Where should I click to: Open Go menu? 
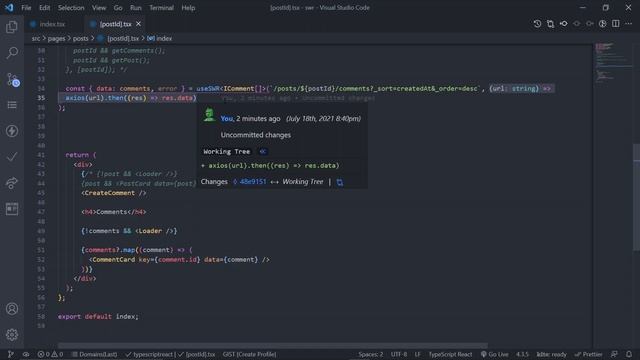[x=118, y=8]
